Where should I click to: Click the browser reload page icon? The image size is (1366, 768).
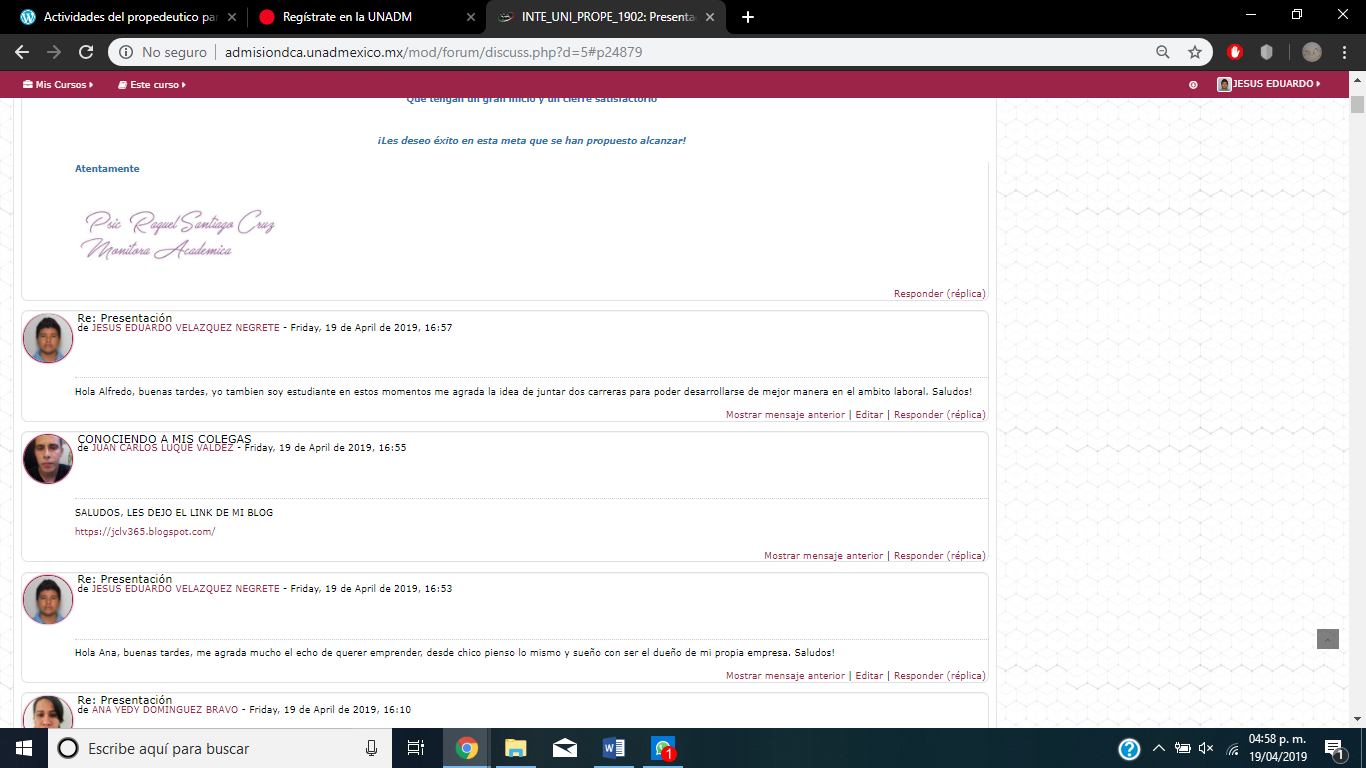(x=86, y=52)
